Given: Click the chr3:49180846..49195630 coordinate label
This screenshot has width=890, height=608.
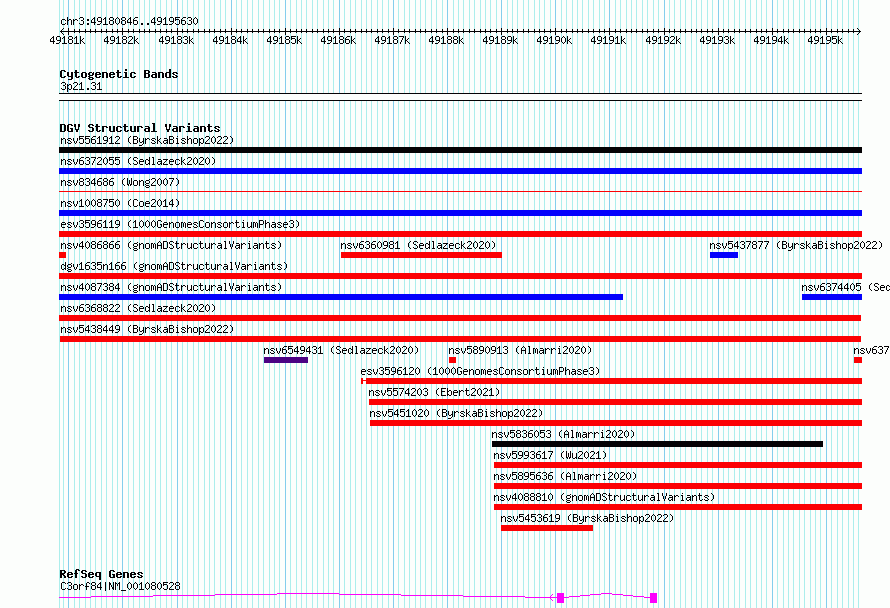Looking at the screenshot, I should [129, 22].
